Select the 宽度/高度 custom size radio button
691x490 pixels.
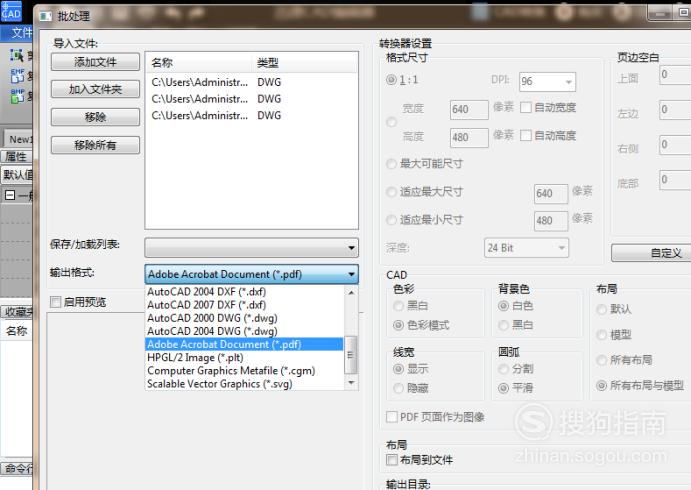(x=391, y=122)
